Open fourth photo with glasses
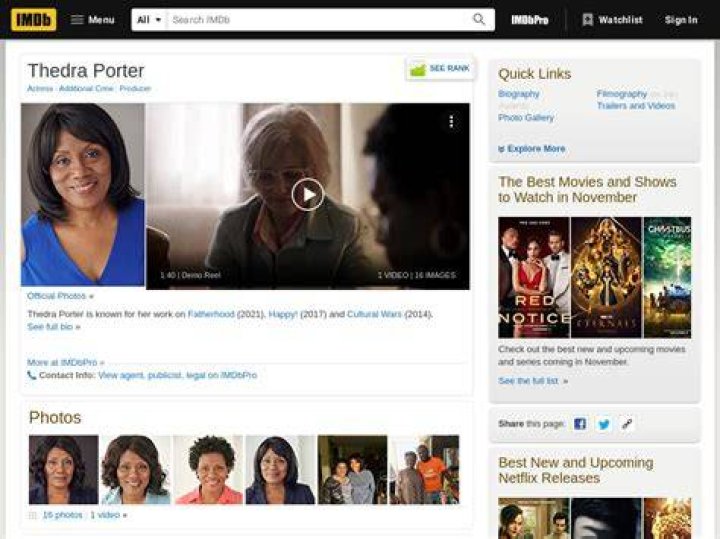720x539 pixels. tap(280, 469)
